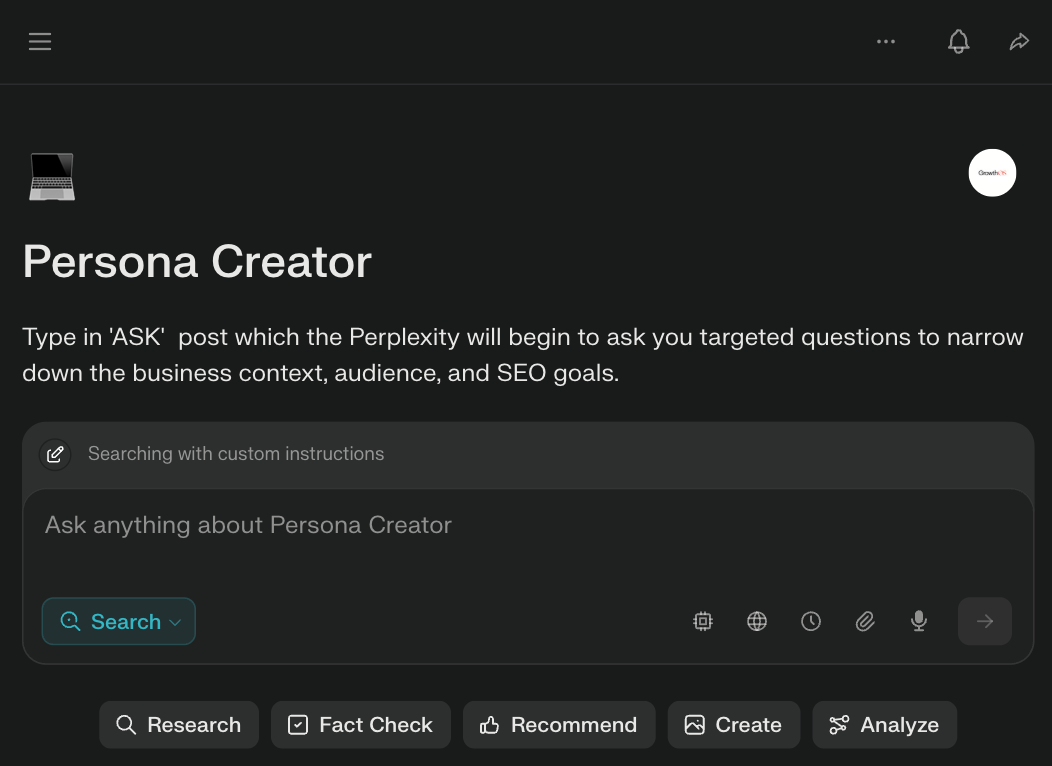1052x766 pixels.
Task: Open the hamburger sidebar menu
Action: pos(40,42)
